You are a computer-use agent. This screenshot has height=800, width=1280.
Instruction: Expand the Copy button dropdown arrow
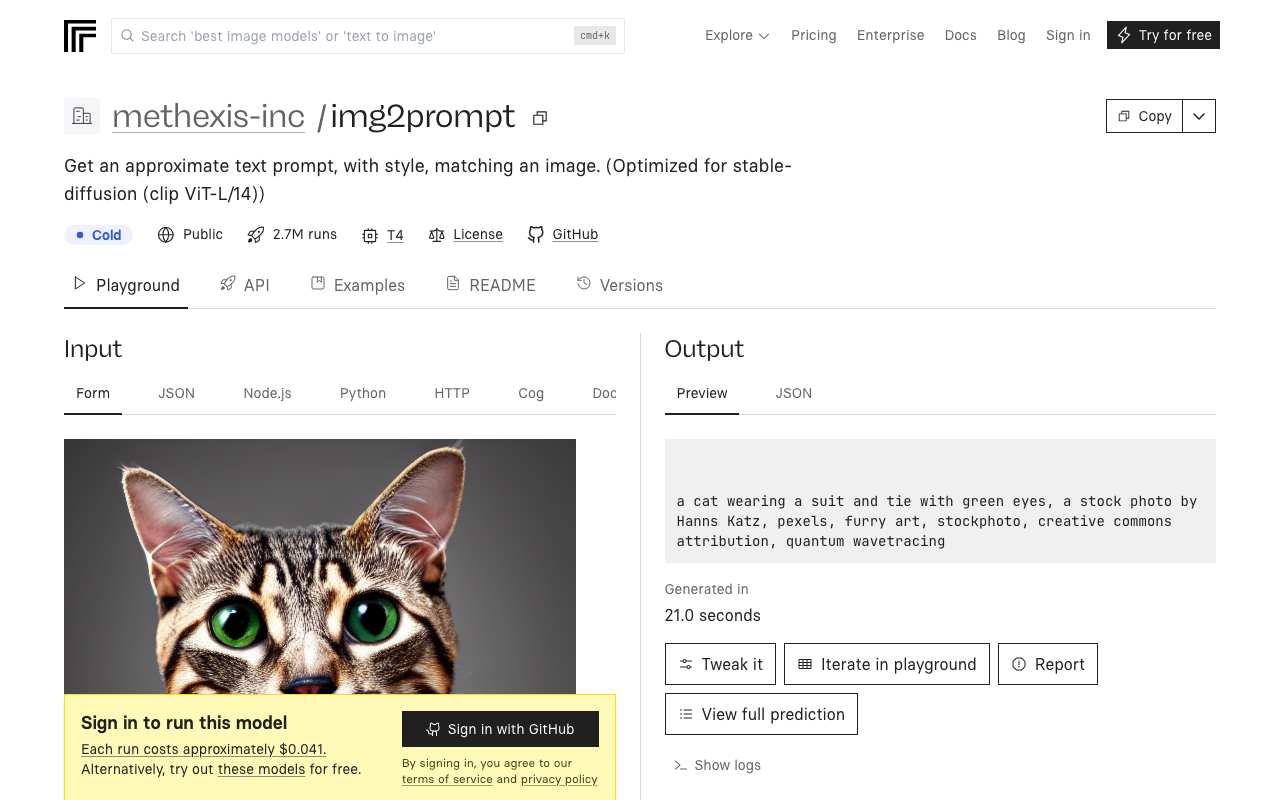(x=1199, y=116)
